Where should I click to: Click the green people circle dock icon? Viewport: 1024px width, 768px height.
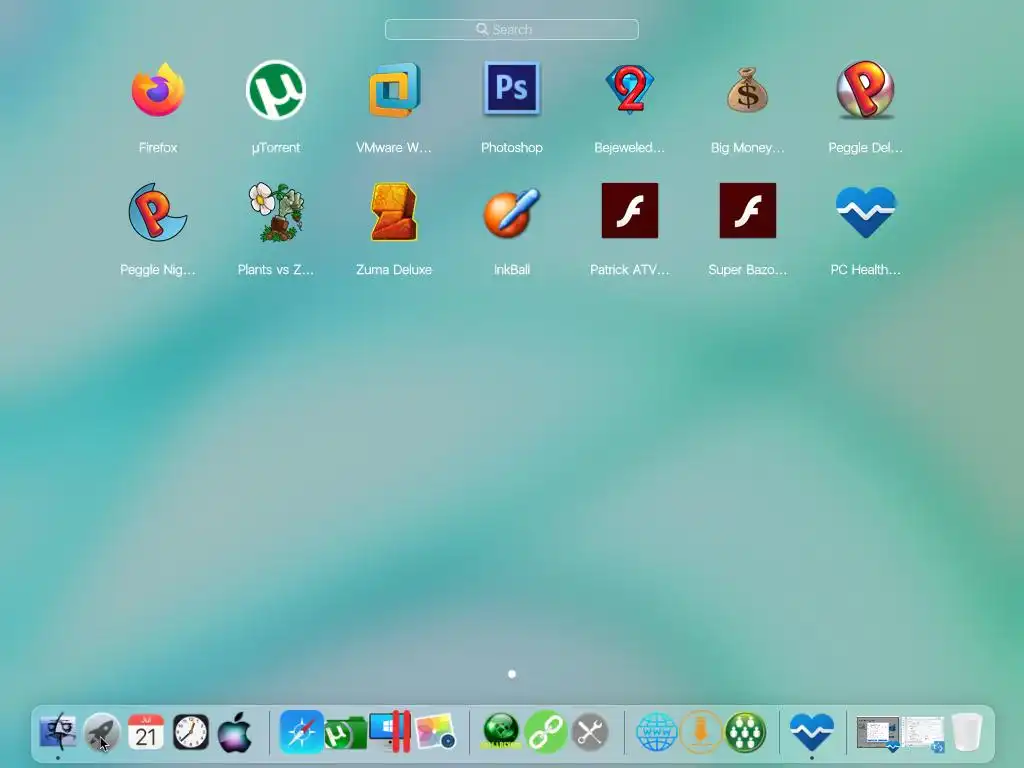(x=745, y=732)
